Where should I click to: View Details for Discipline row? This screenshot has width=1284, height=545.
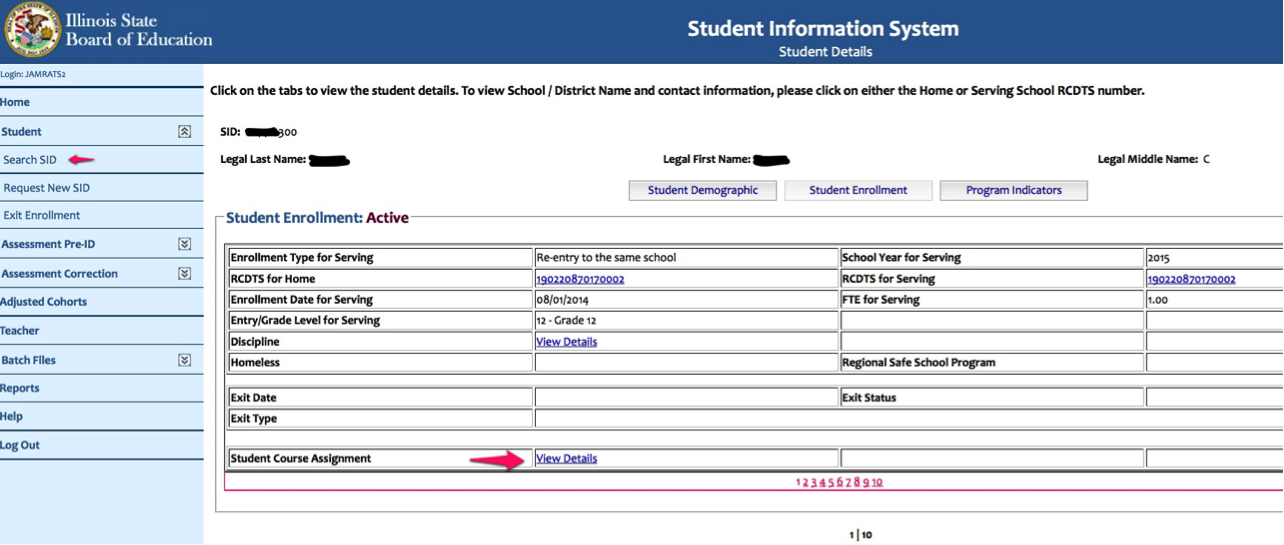[x=566, y=342]
